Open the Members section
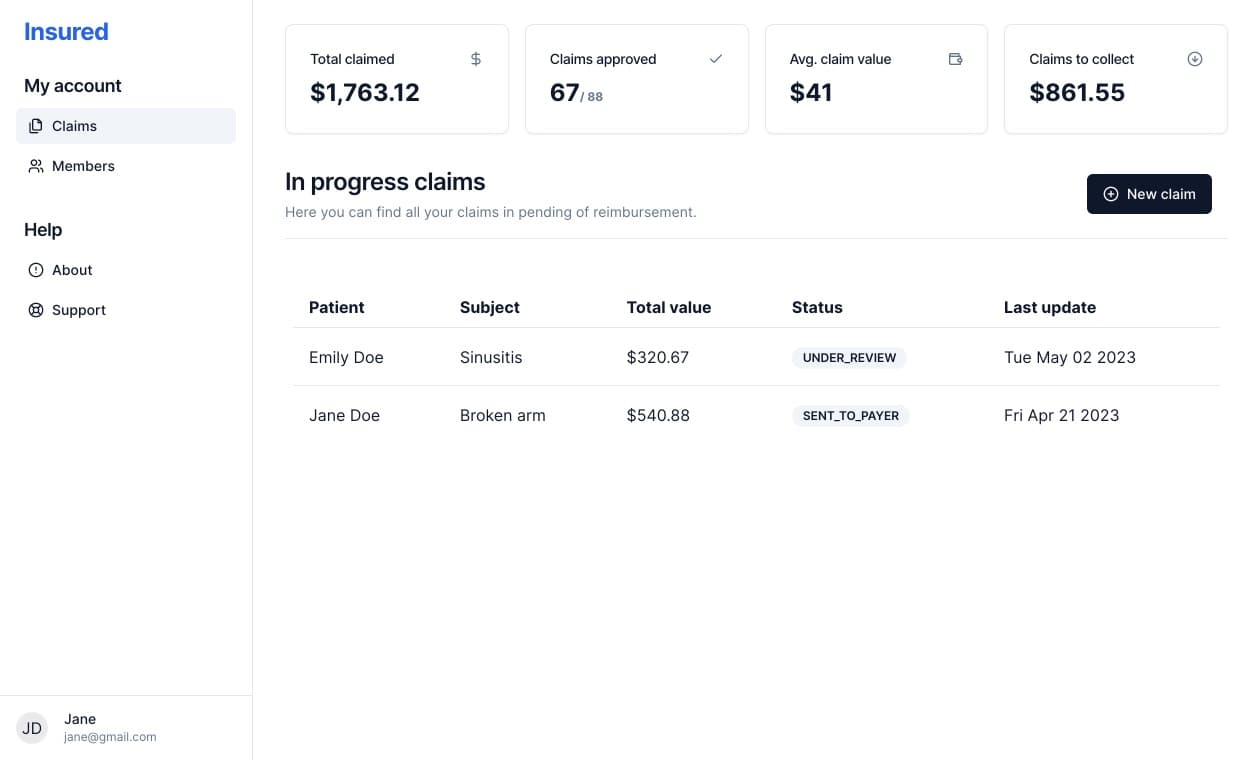 click(83, 166)
